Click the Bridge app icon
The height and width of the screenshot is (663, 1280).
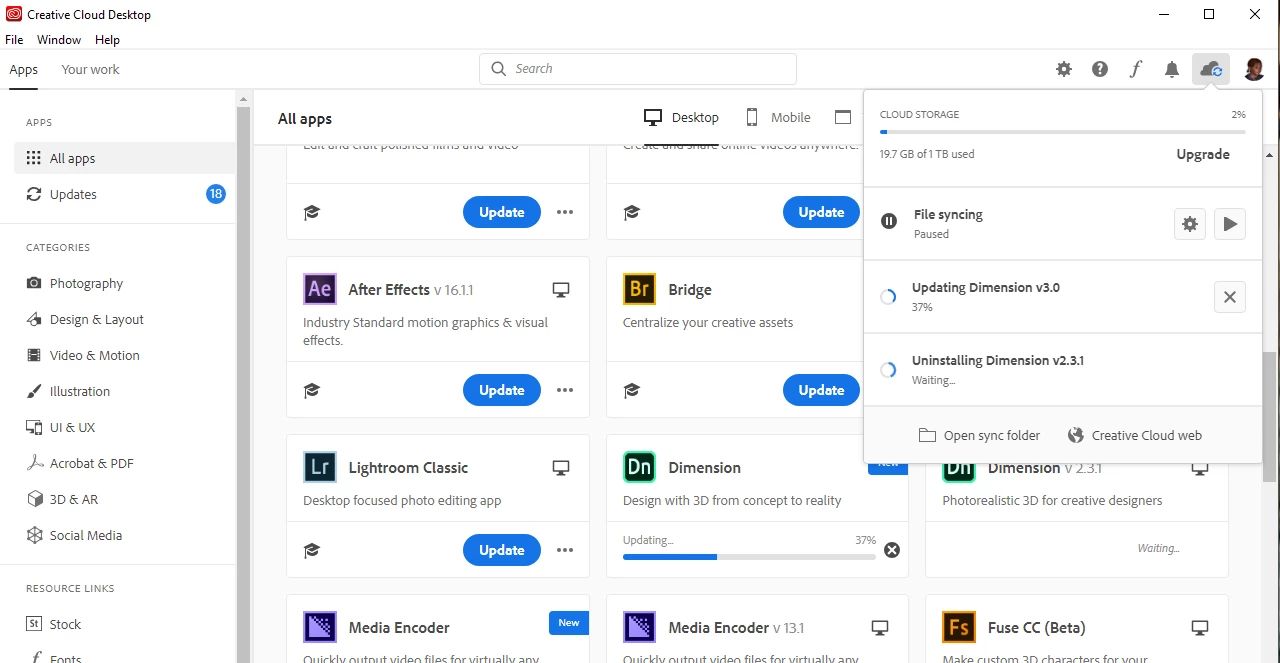coord(639,289)
